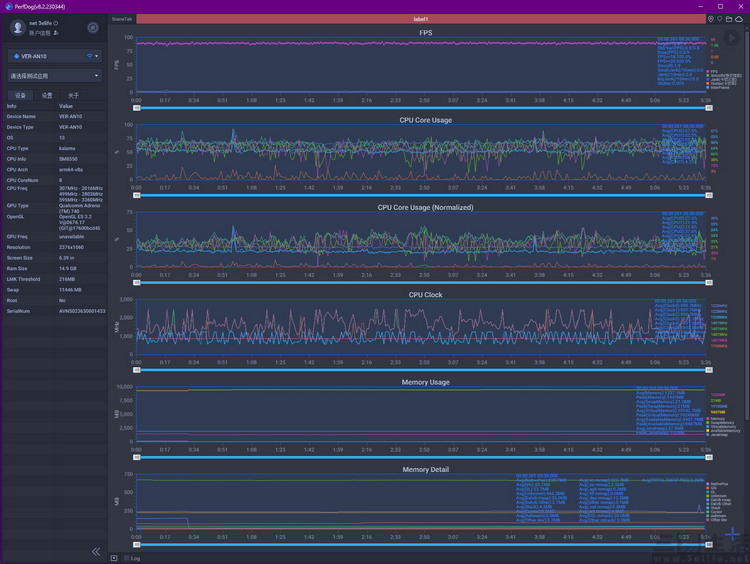
Task: Click the CPU Core Usage (Normalized) title
Action: click(x=426, y=207)
